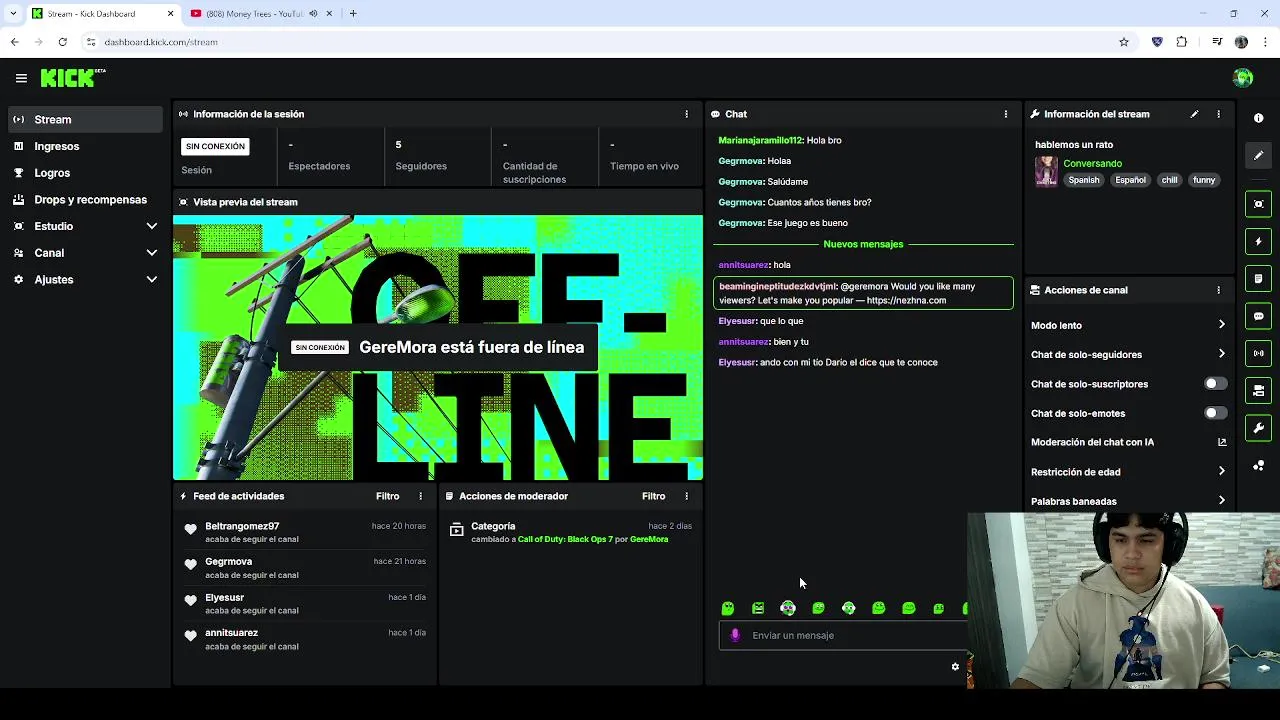Select Stream in left navigation
Screen dimensions: 1280x720
[x=85, y=119]
